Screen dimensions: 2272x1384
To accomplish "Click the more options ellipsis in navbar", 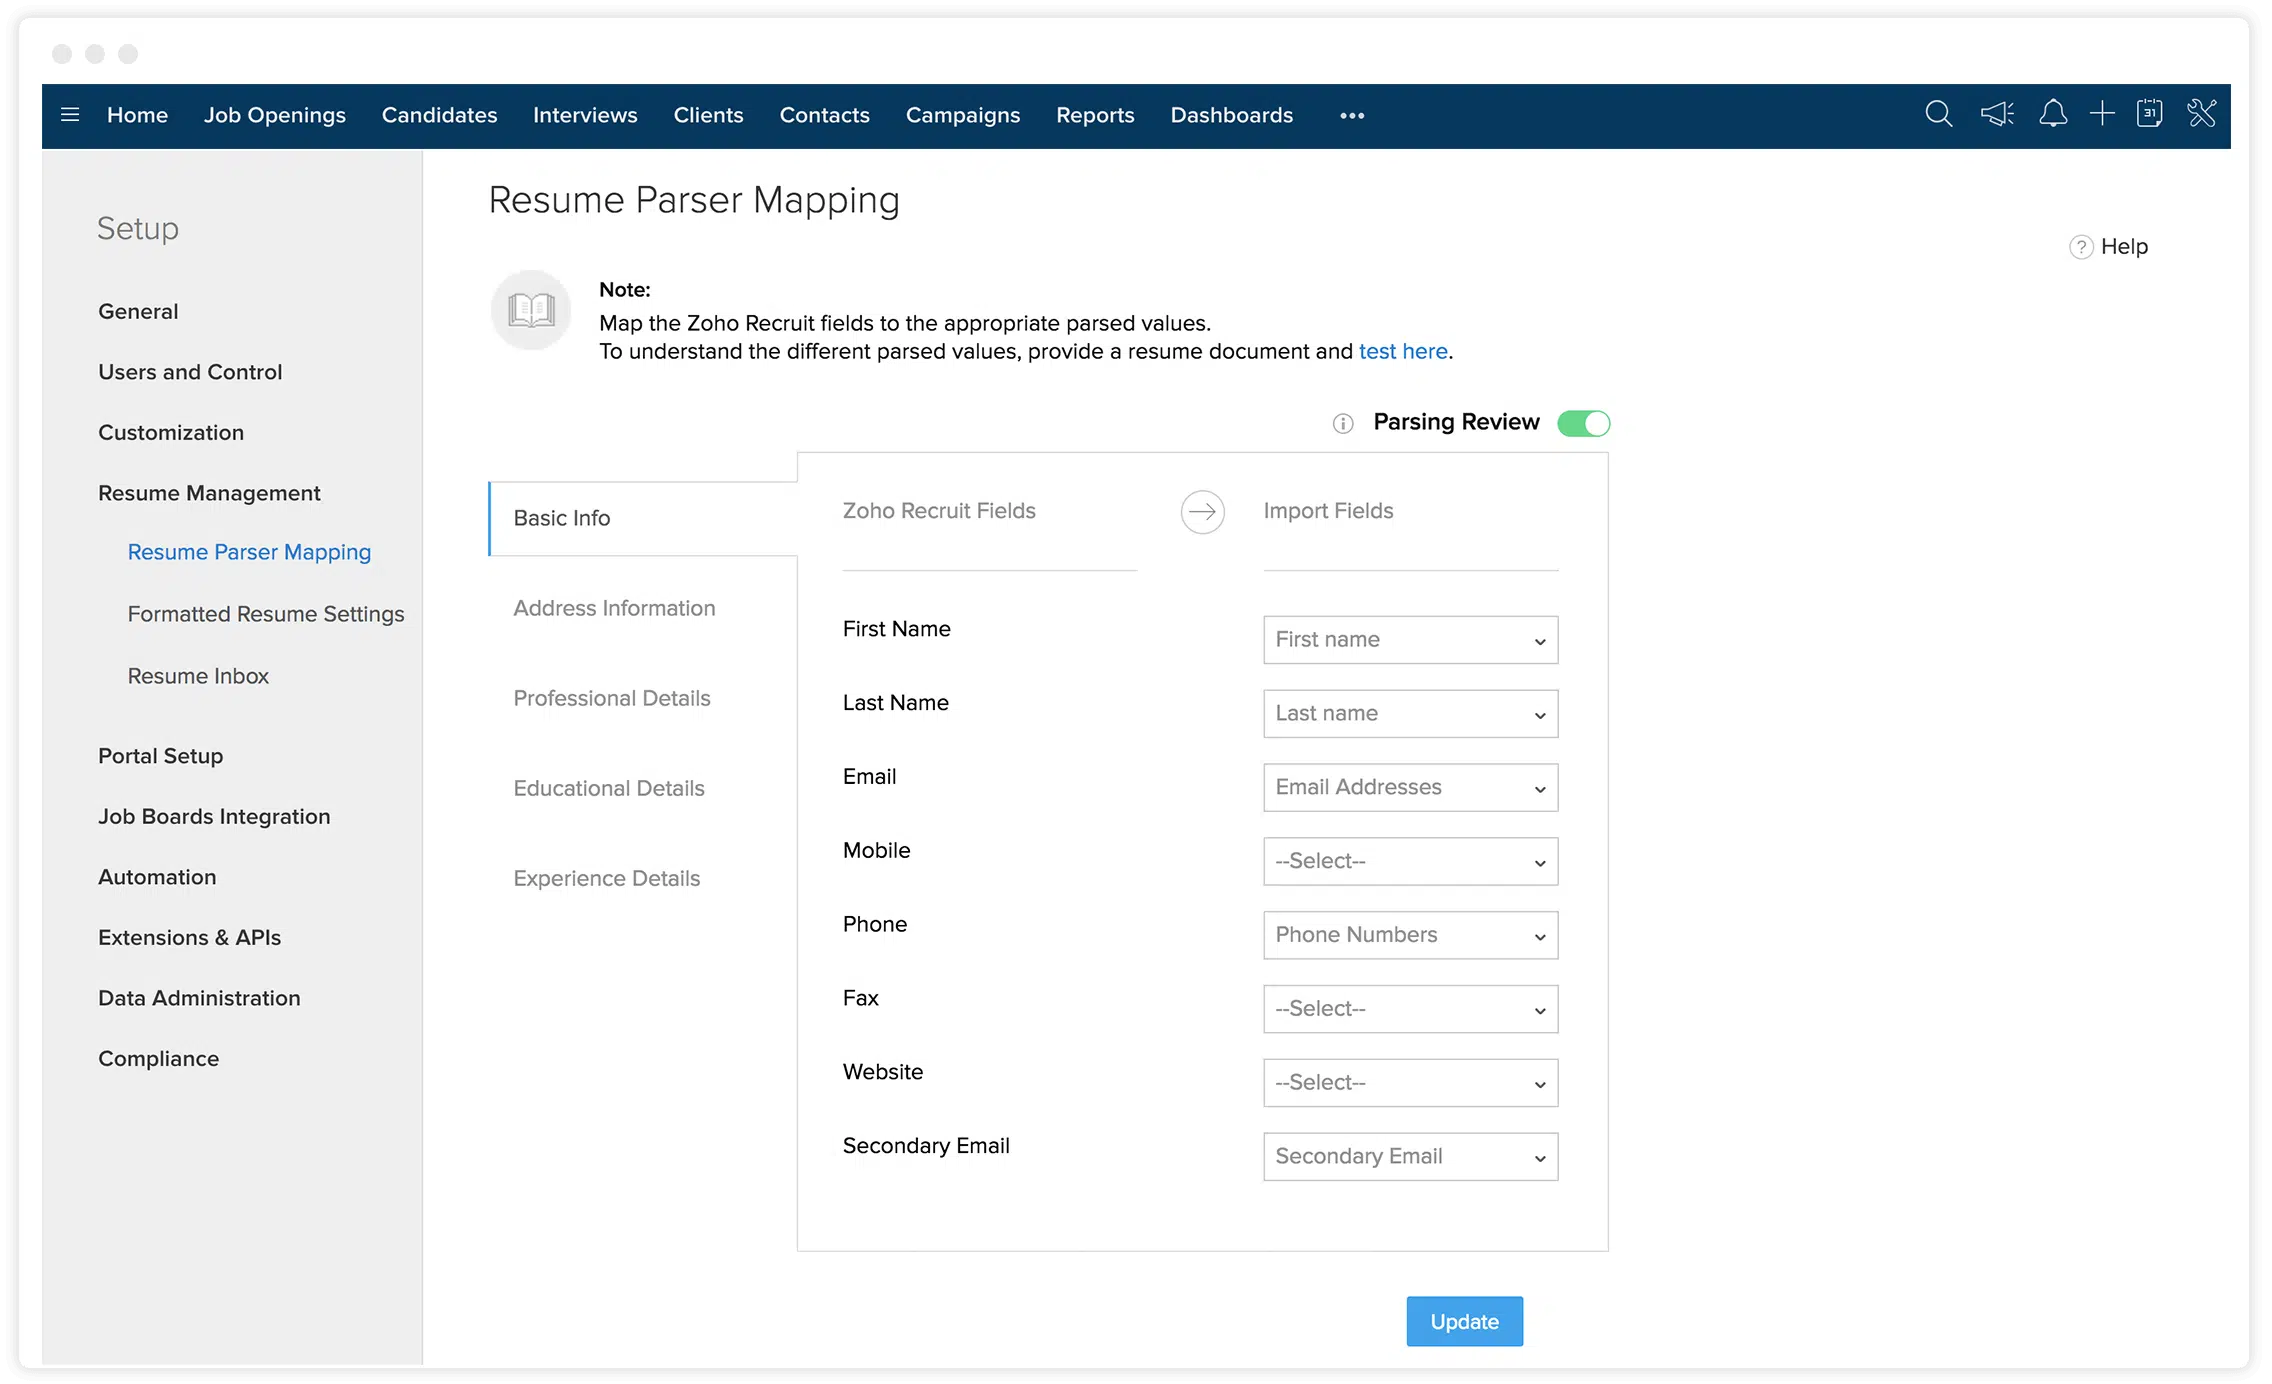I will point(1352,116).
